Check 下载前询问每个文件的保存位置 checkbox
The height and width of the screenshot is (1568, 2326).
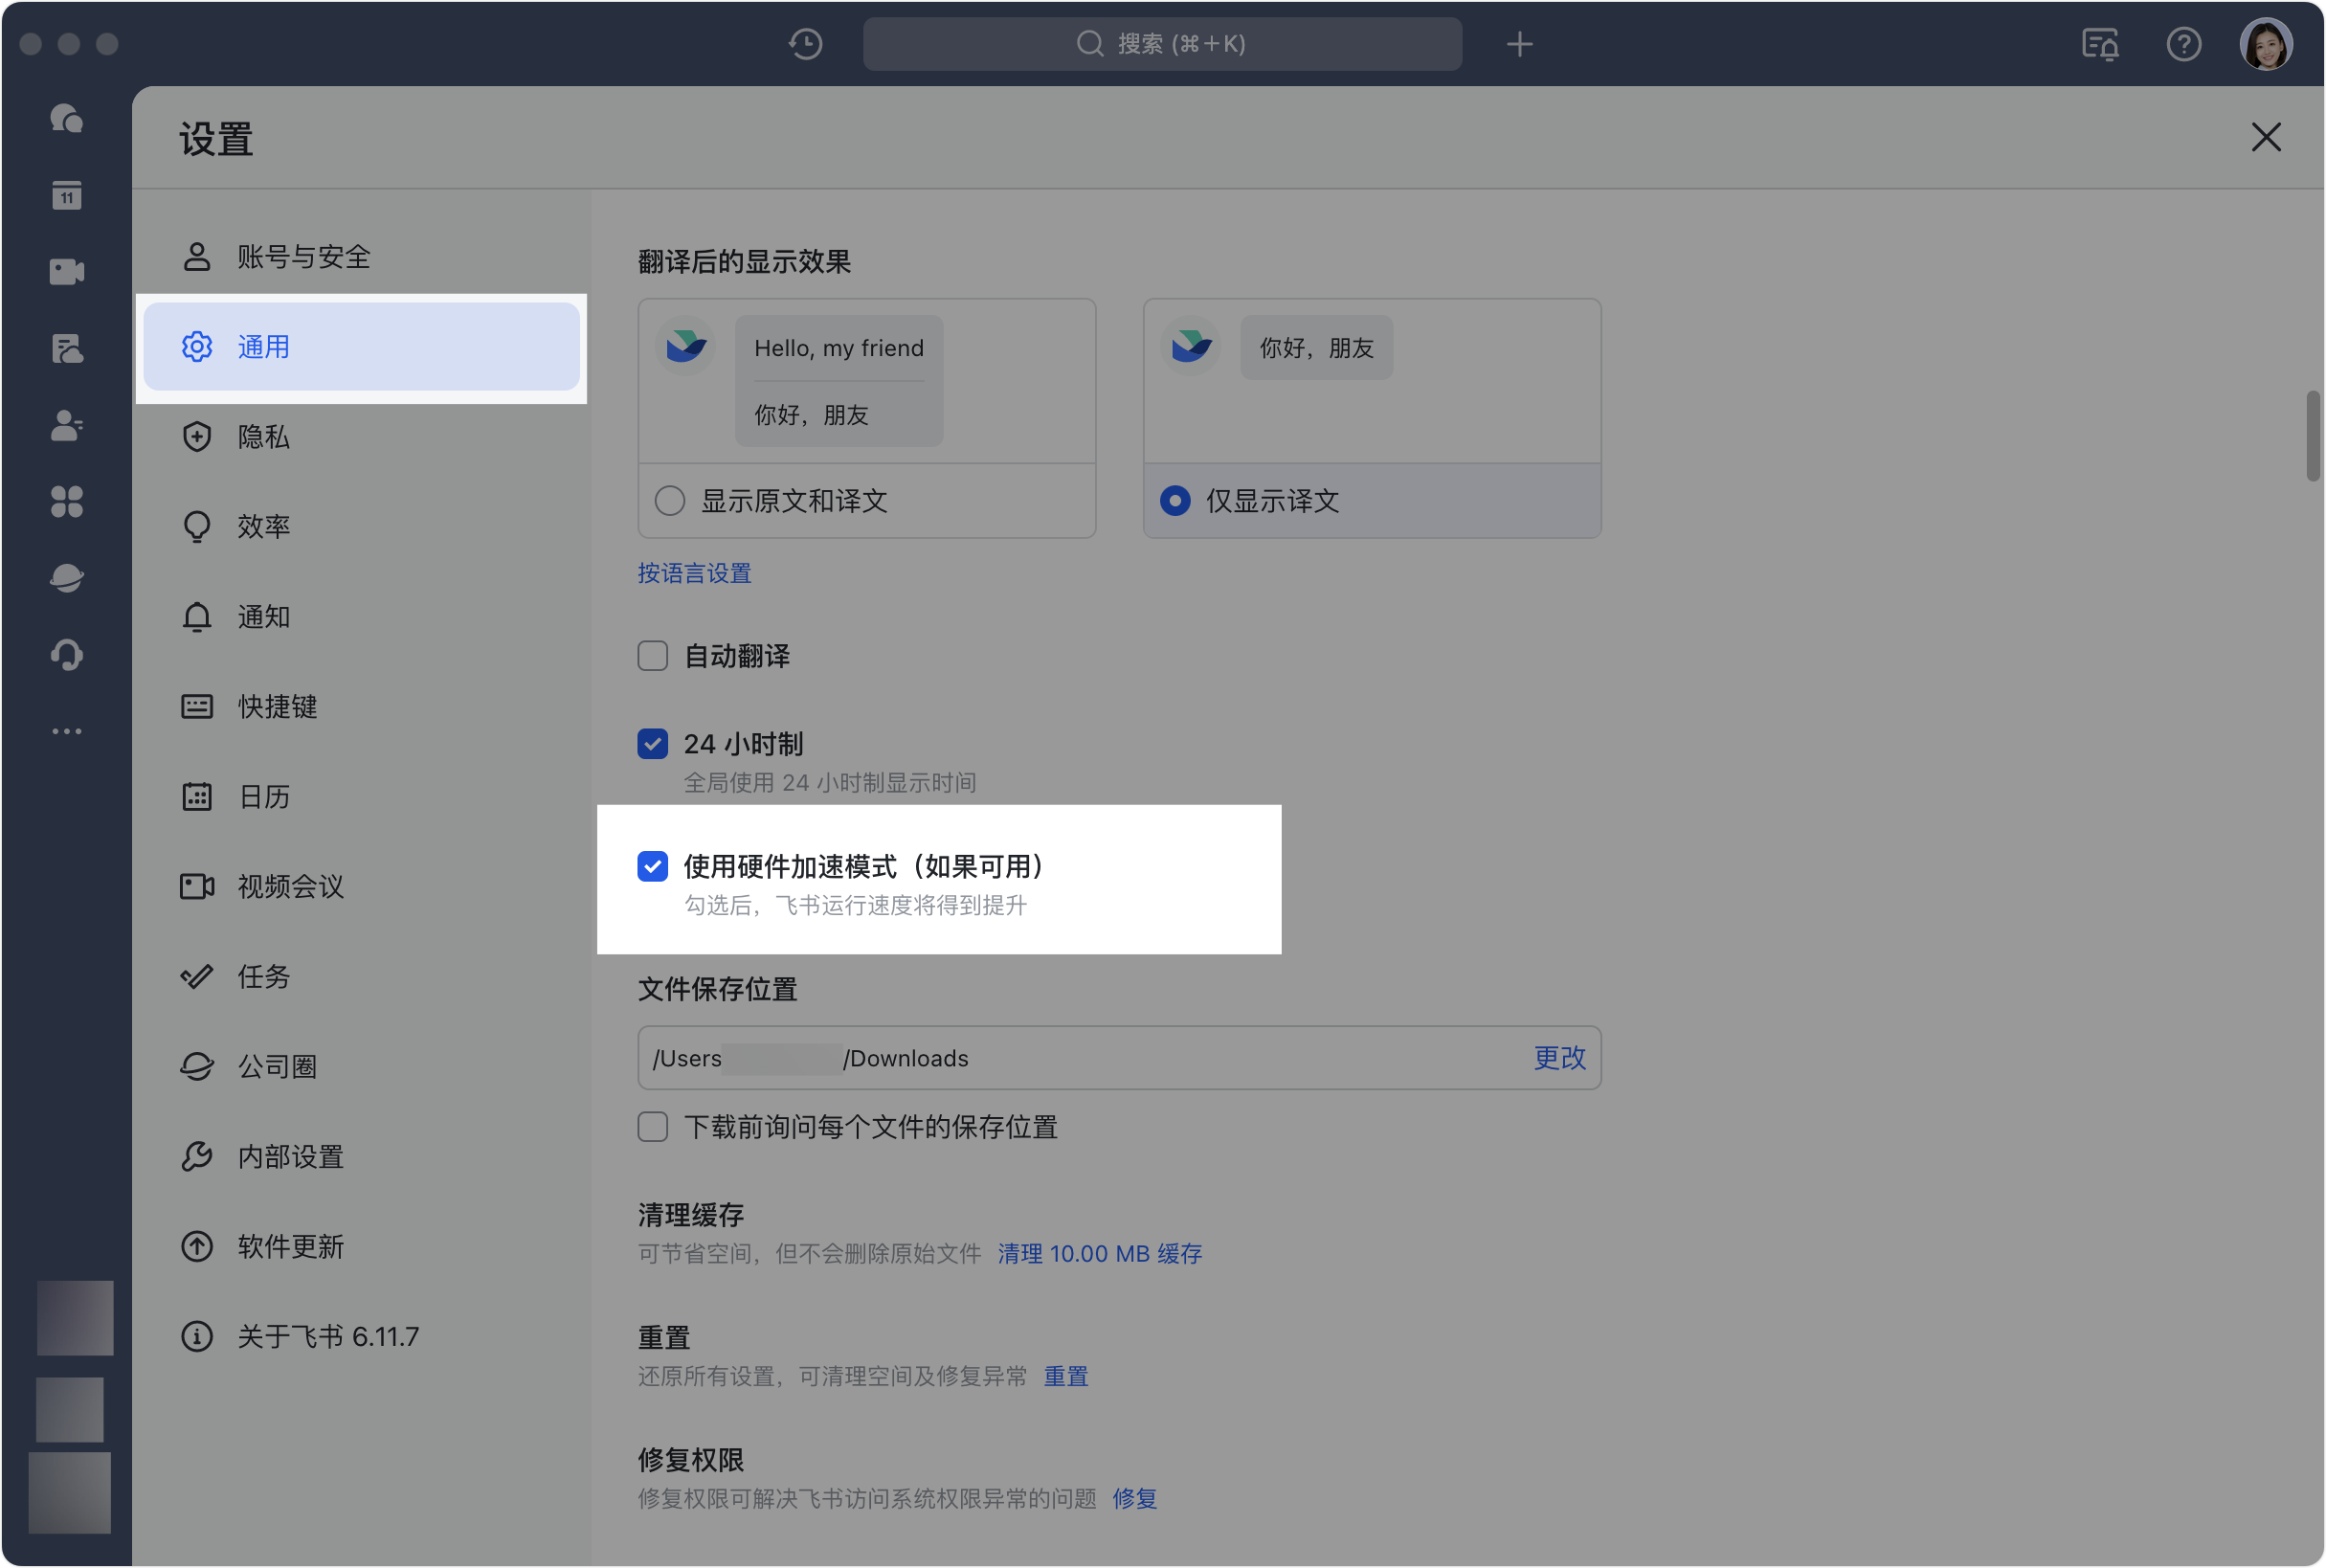click(653, 1127)
